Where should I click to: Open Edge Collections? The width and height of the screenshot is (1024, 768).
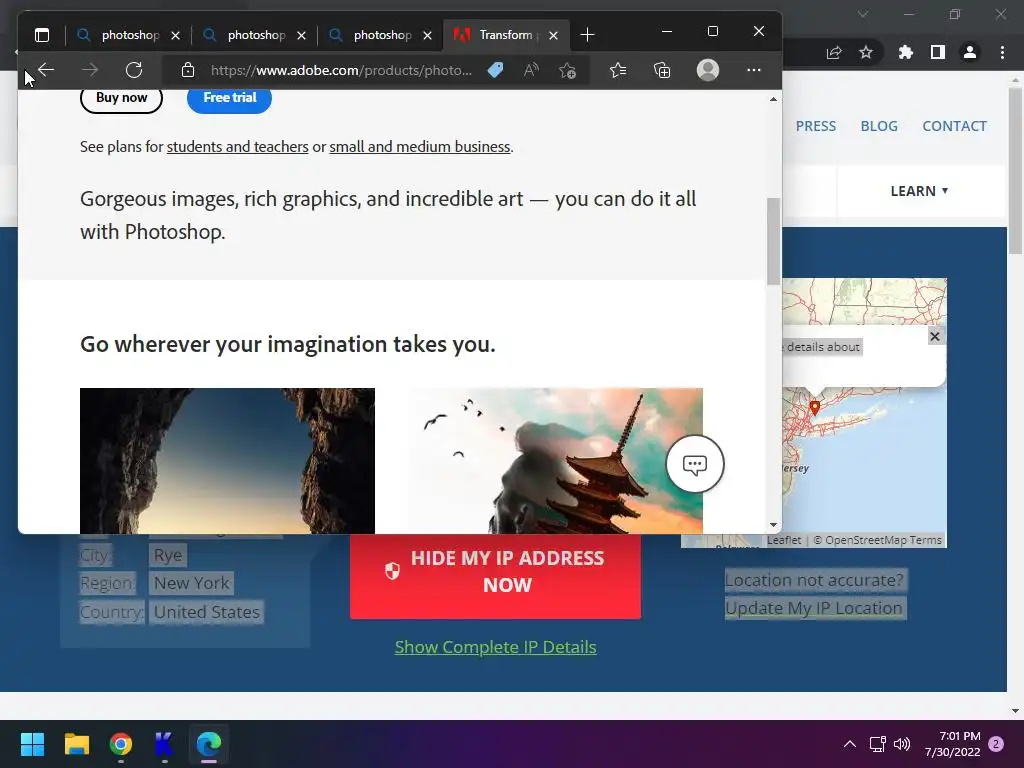click(x=662, y=70)
